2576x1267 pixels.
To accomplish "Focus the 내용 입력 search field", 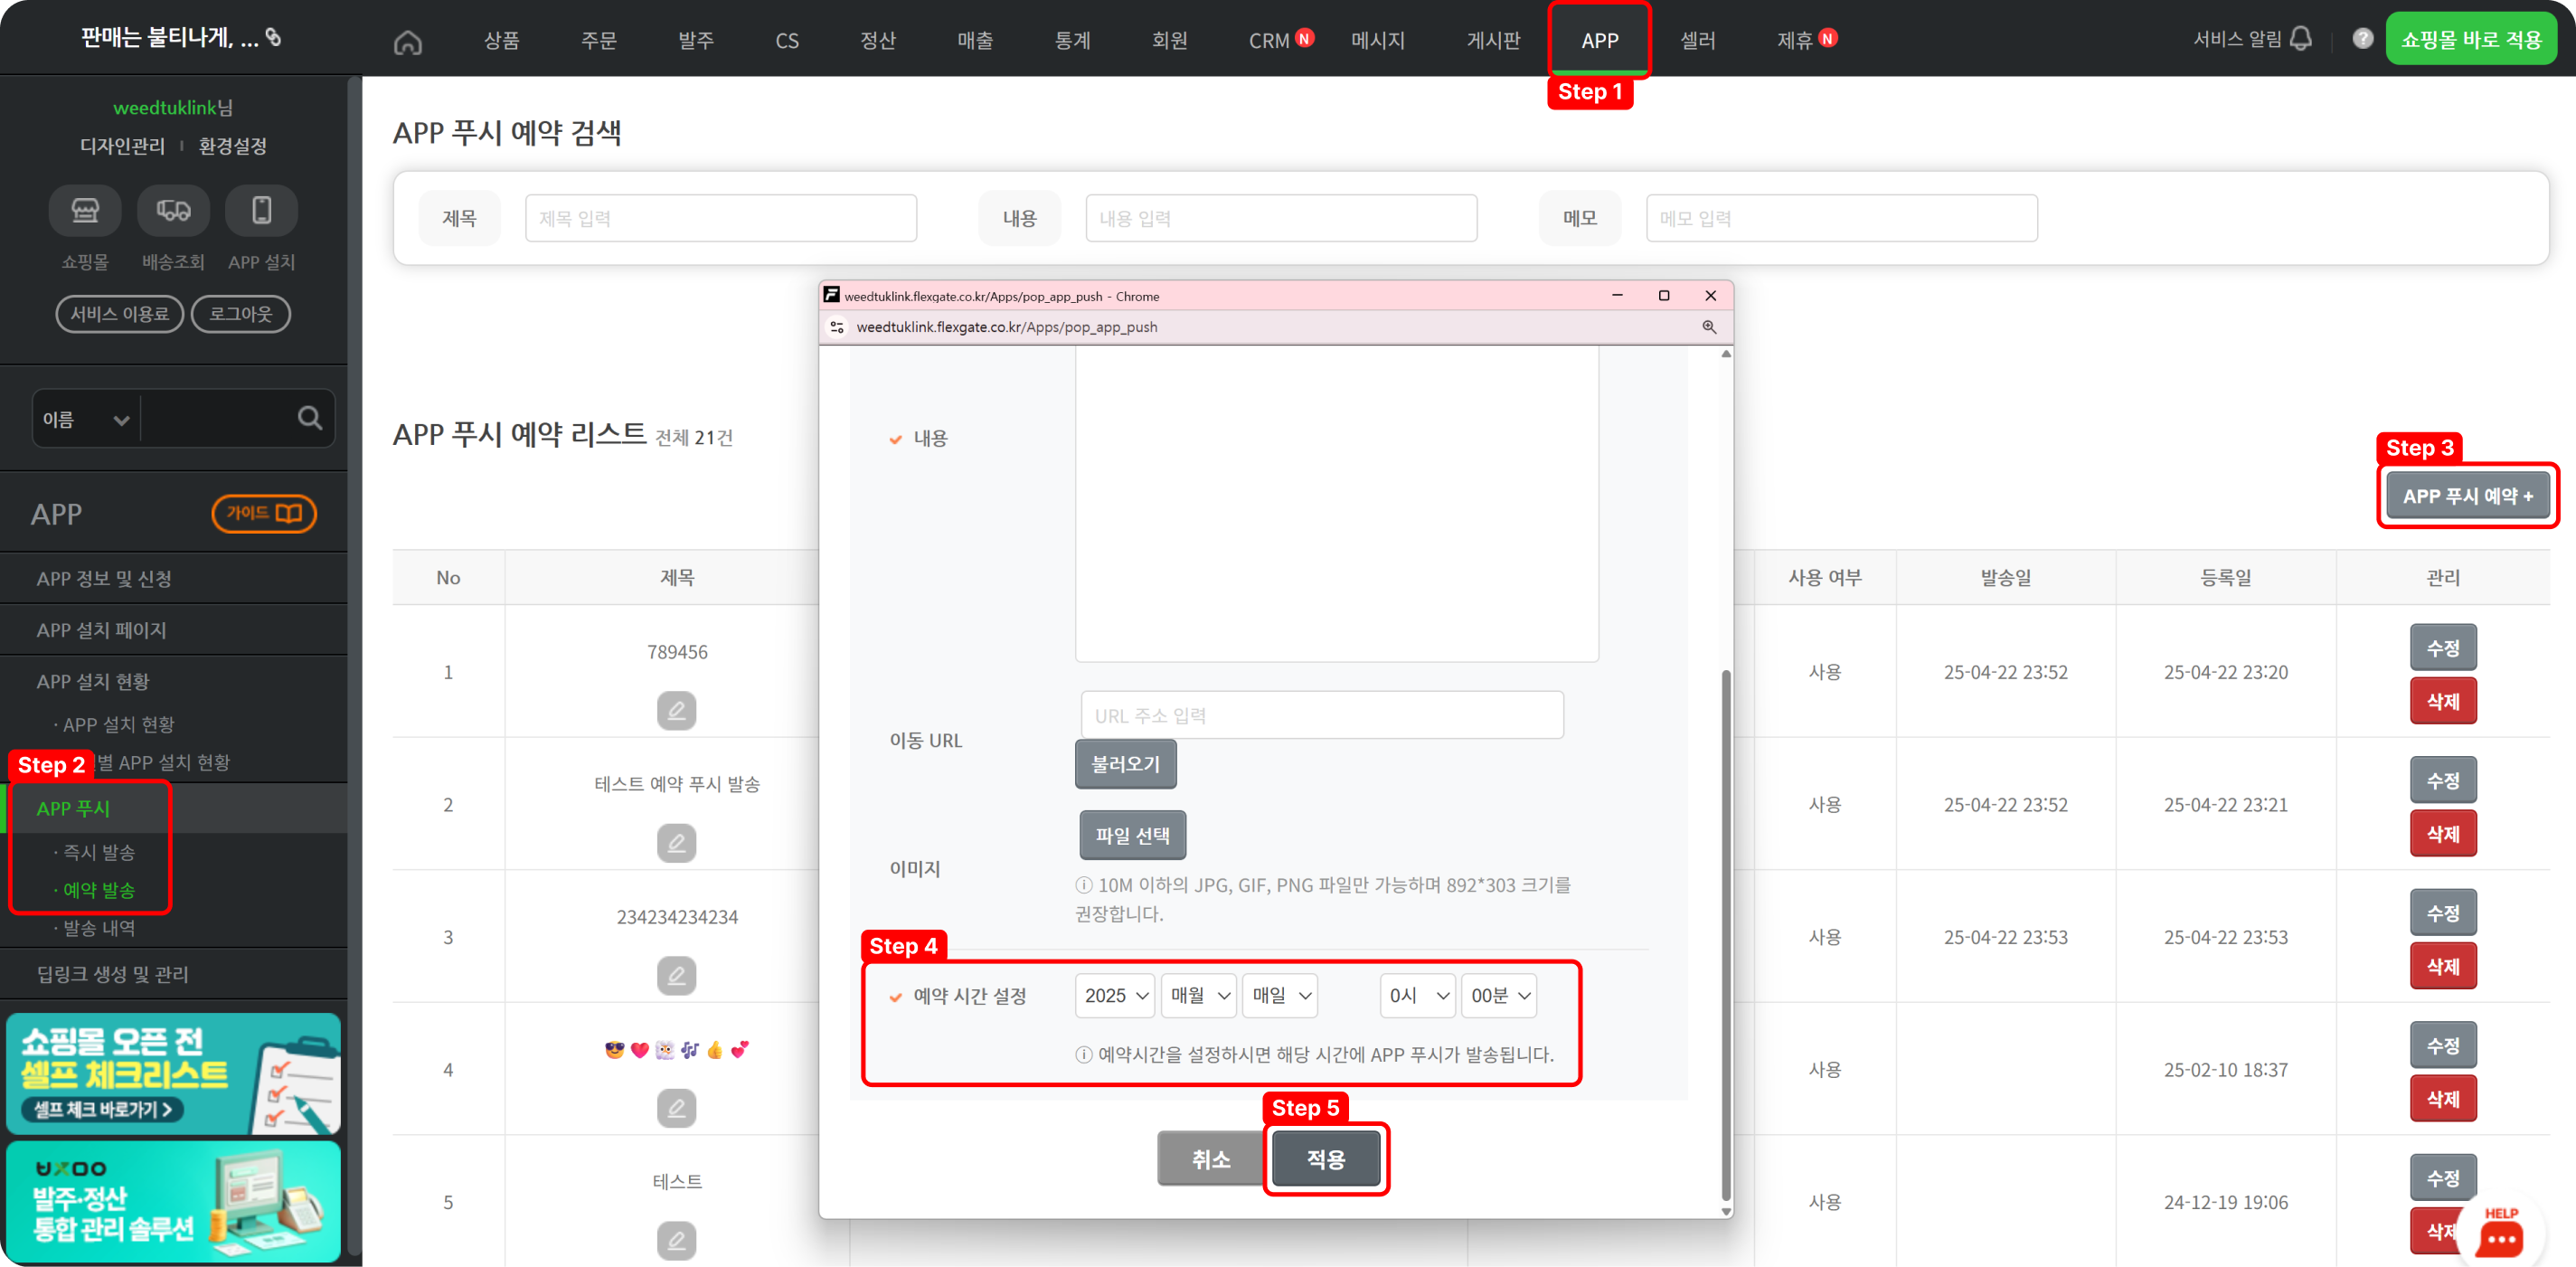I will pyautogui.click(x=1281, y=218).
